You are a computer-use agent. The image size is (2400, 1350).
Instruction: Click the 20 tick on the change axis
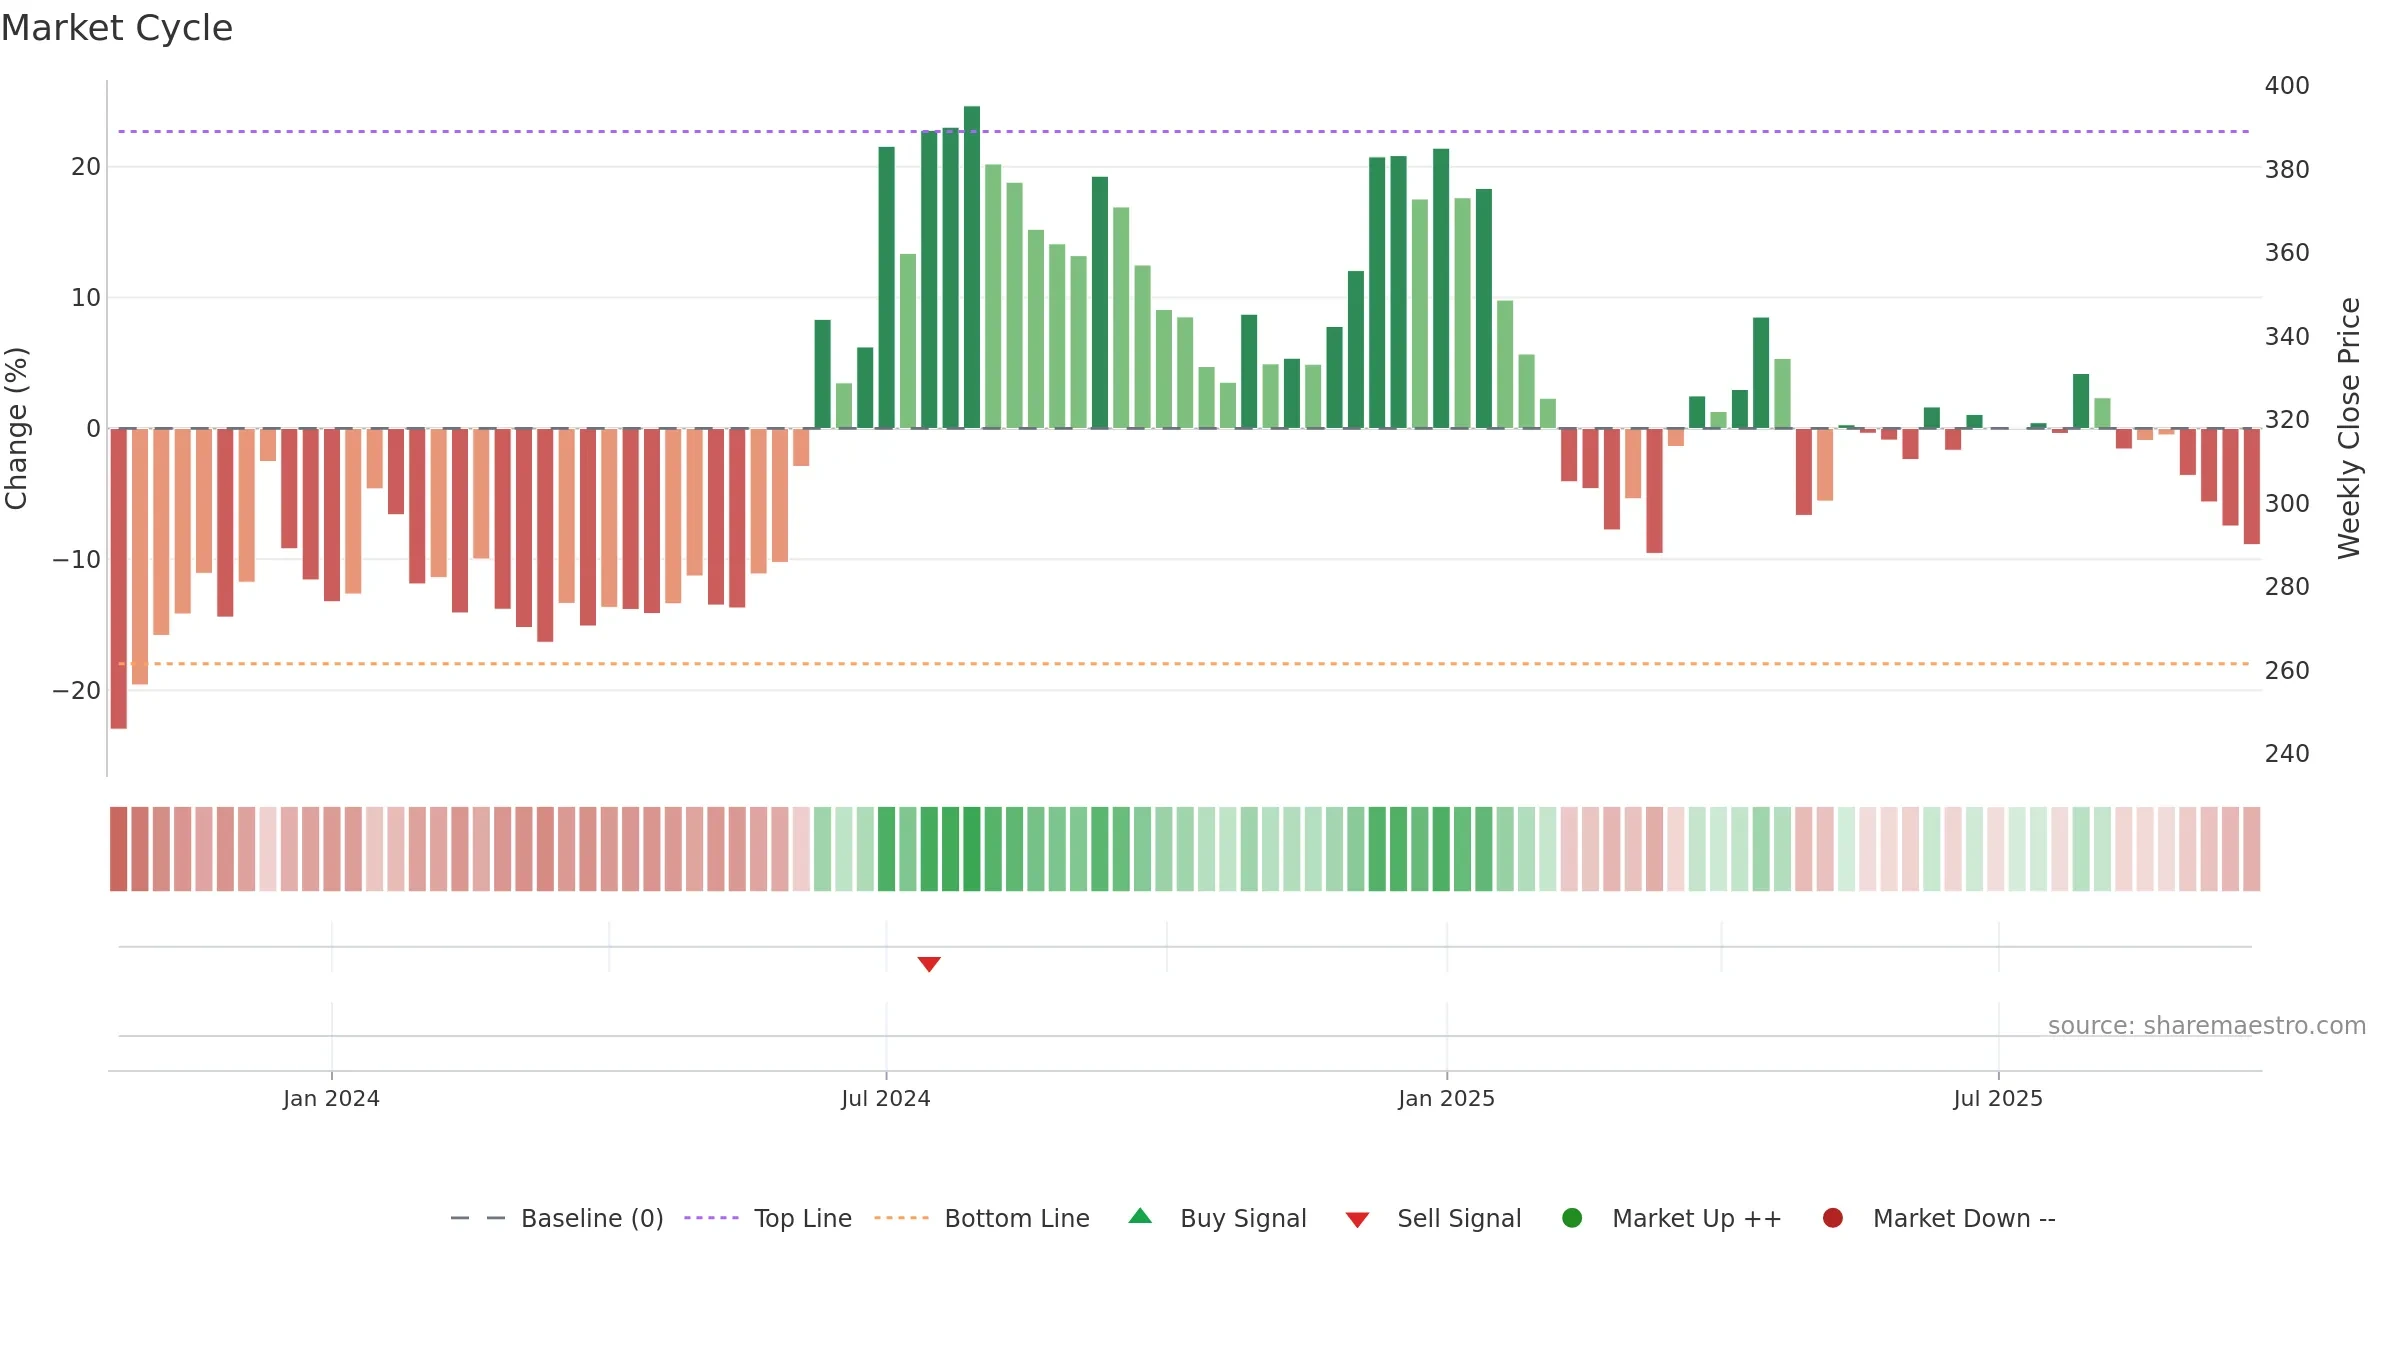tap(86, 167)
